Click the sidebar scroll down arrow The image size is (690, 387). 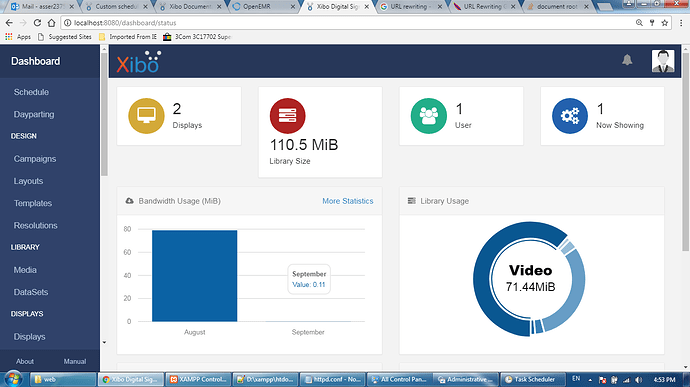[x=104, y=342]
